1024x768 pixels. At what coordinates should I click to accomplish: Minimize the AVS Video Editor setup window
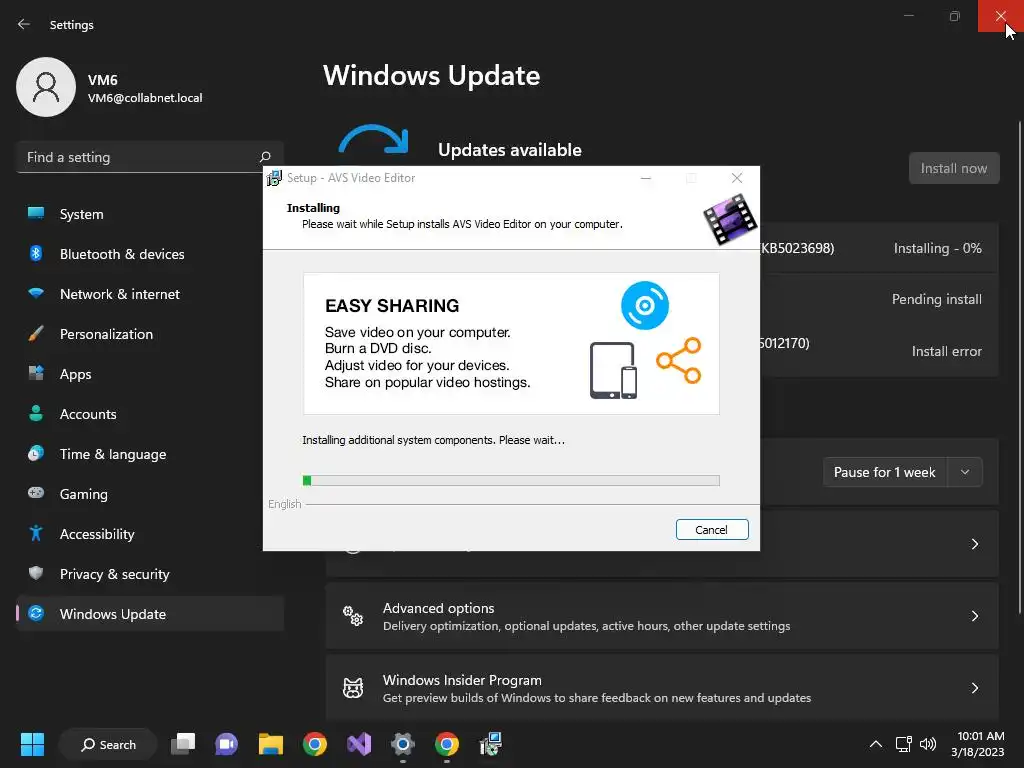[x=646, y=178]
